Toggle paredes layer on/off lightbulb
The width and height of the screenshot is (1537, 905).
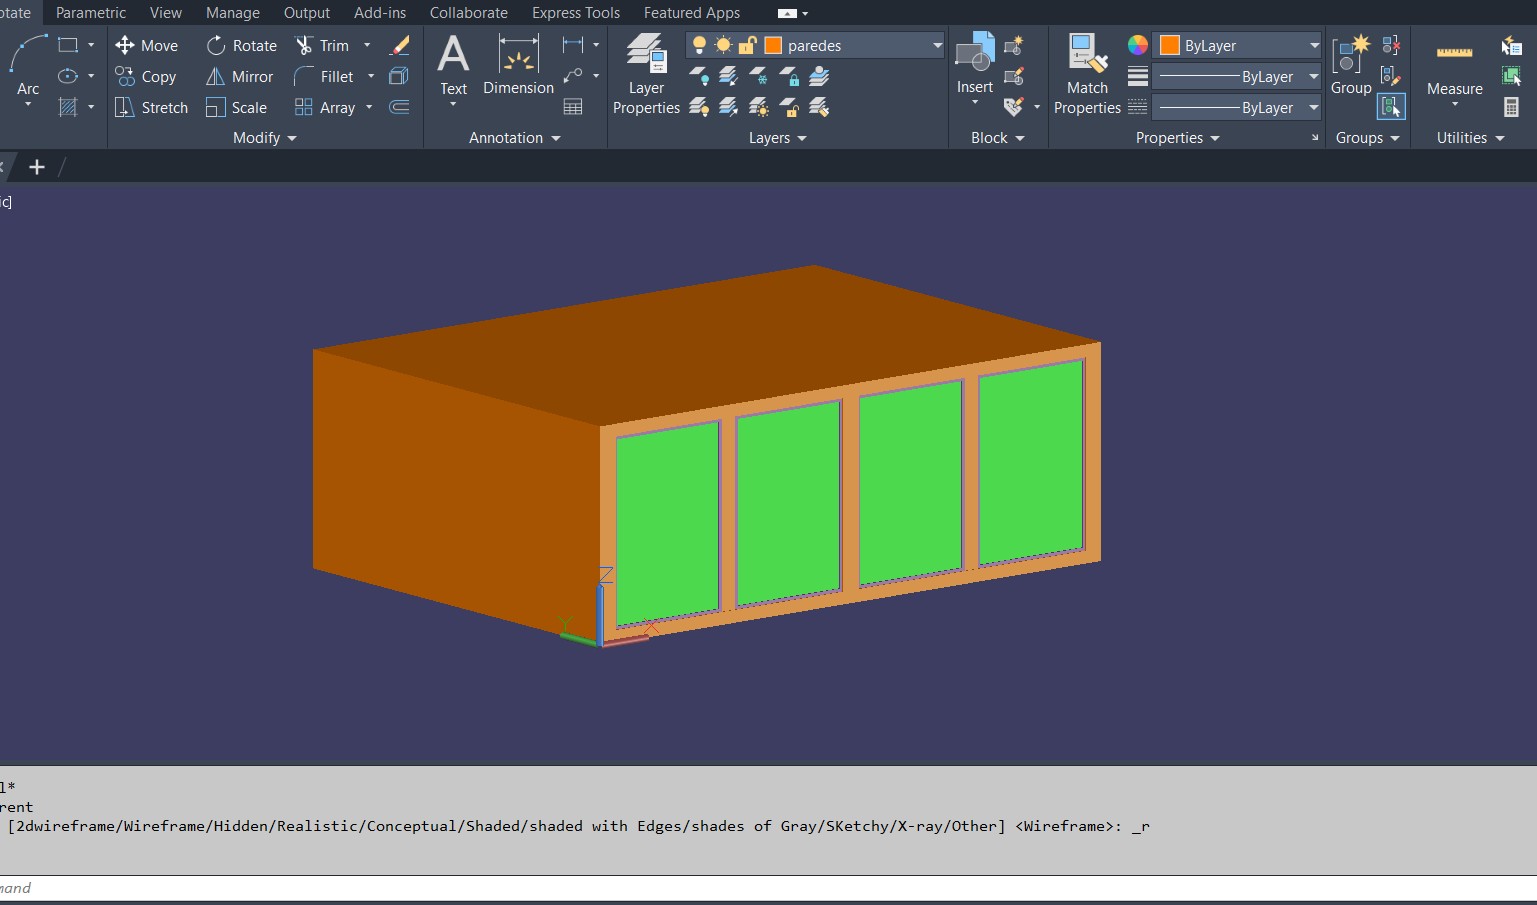tap(699, 45)
